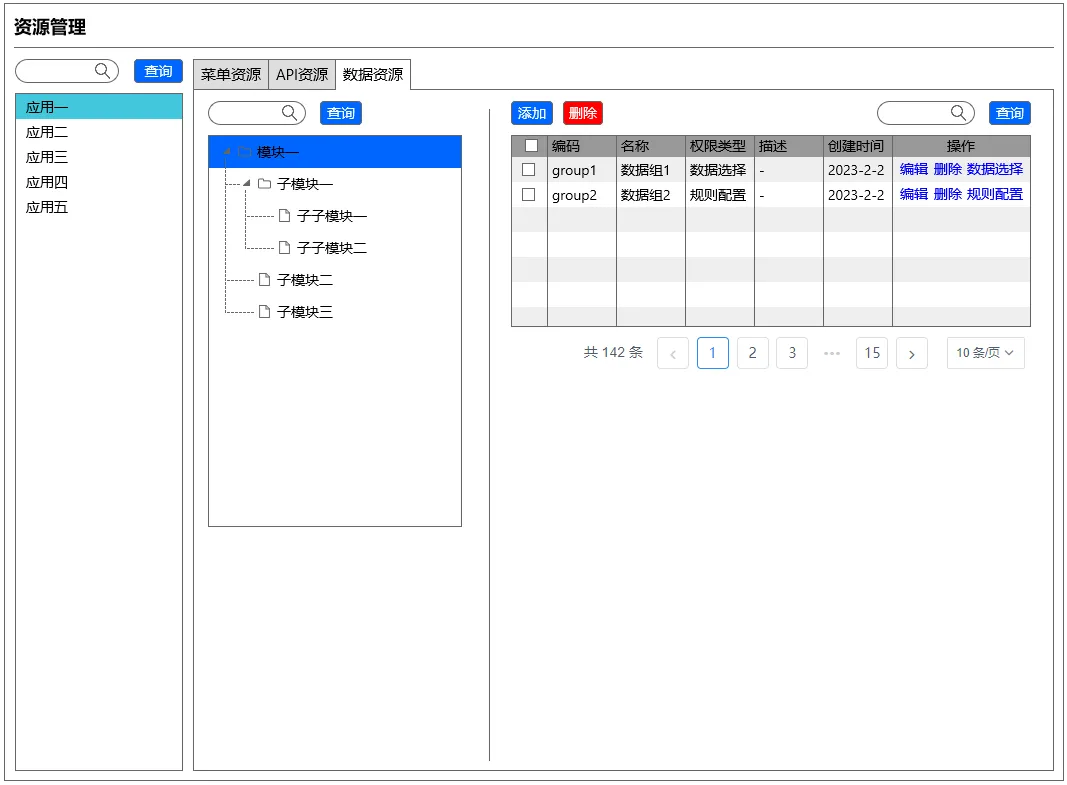Click the 创建时间 column header

coord(858,146)
